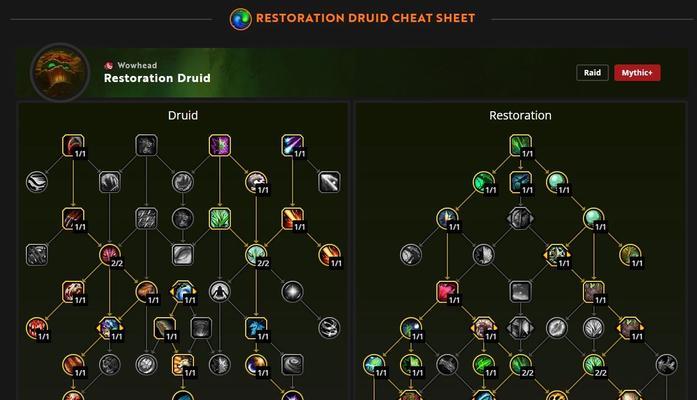Pick the grey octagonal choice node under teal square

pyautogui.click(x=521, y=219)
